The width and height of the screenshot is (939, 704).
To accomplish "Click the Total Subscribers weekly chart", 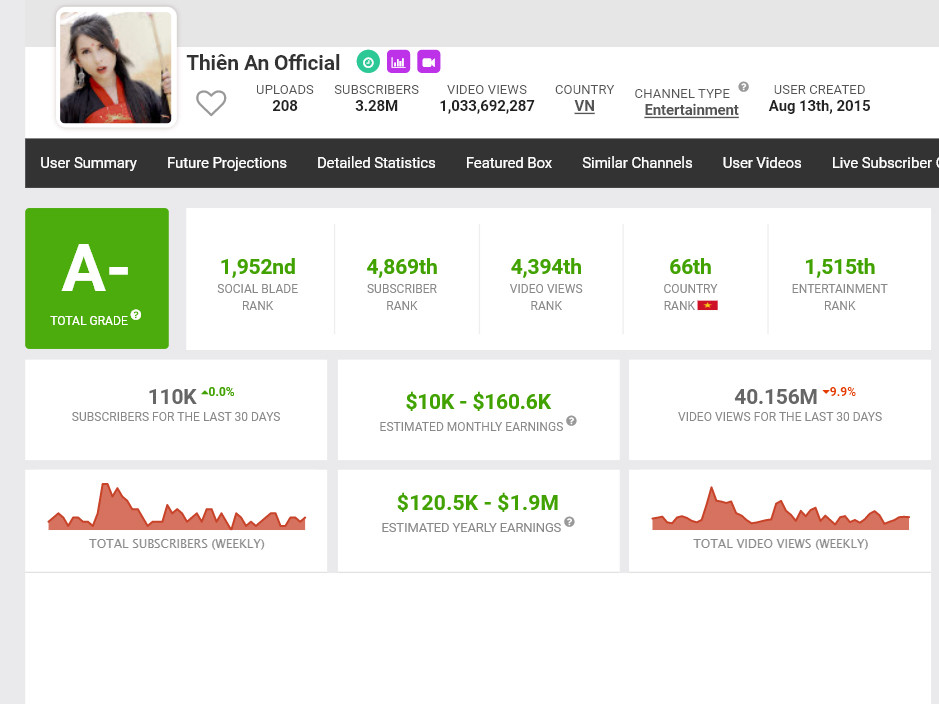I will tap(176, 508).
